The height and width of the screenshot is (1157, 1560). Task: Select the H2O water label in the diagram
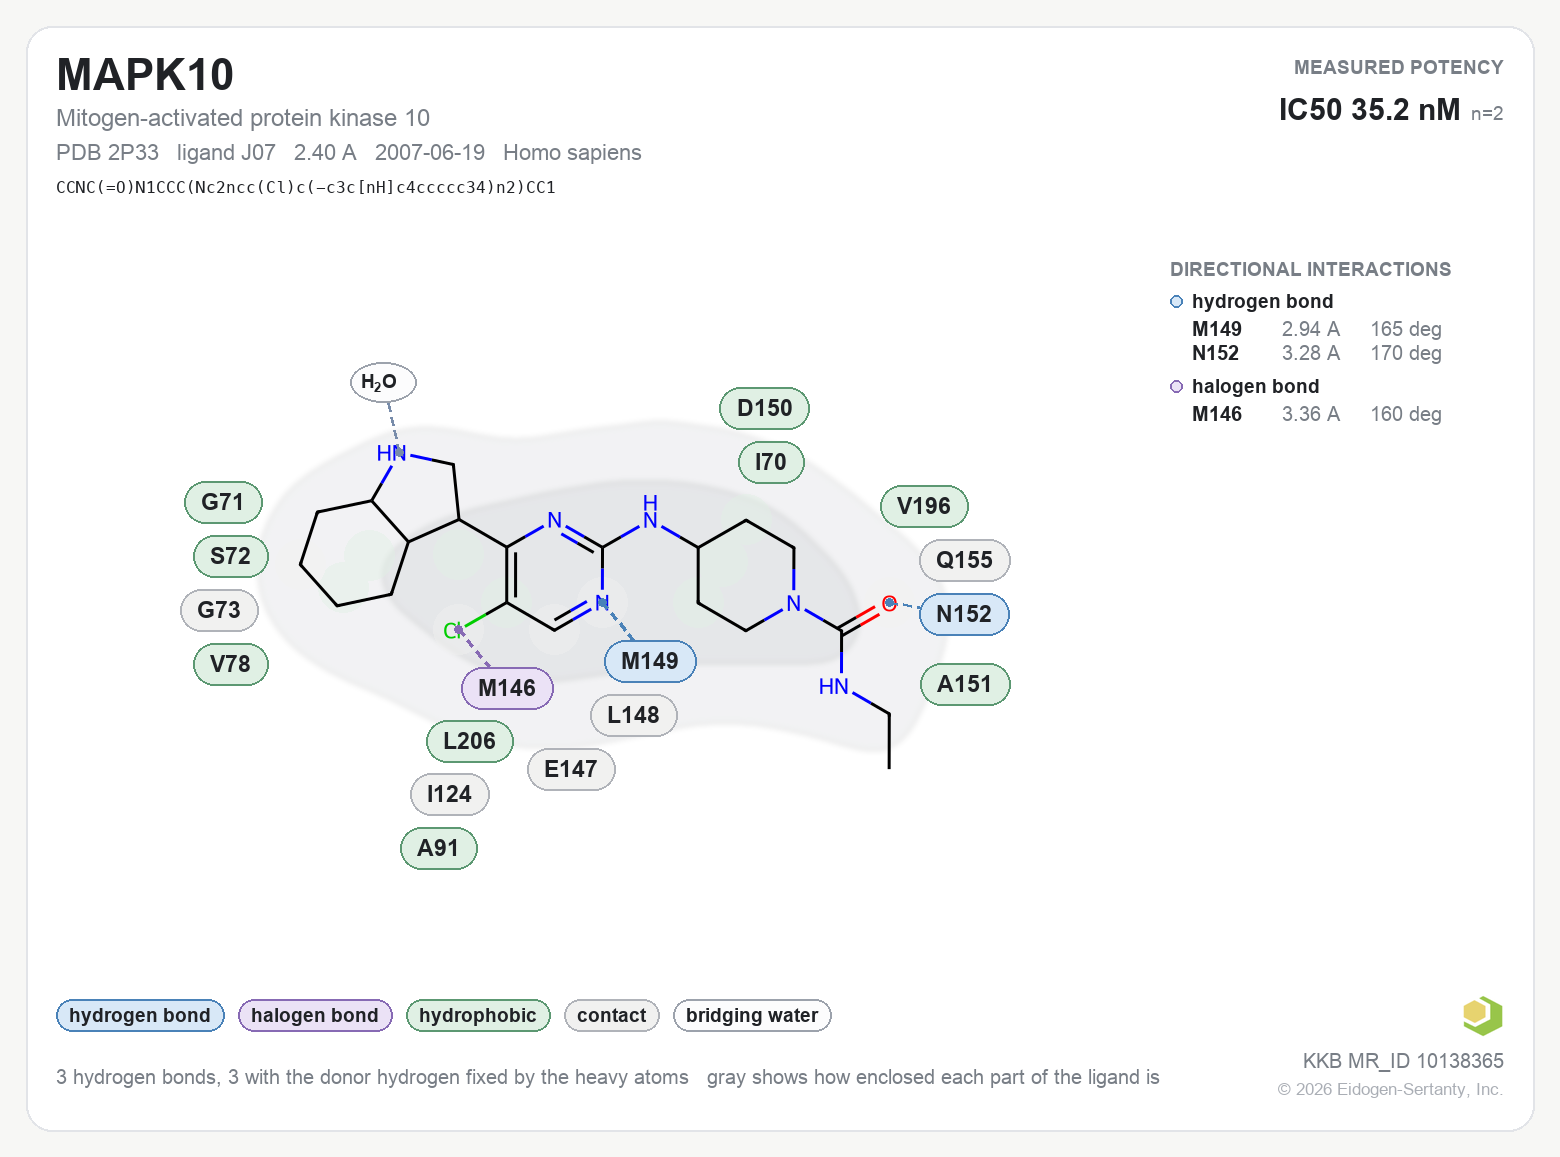[x=383, y=382]
